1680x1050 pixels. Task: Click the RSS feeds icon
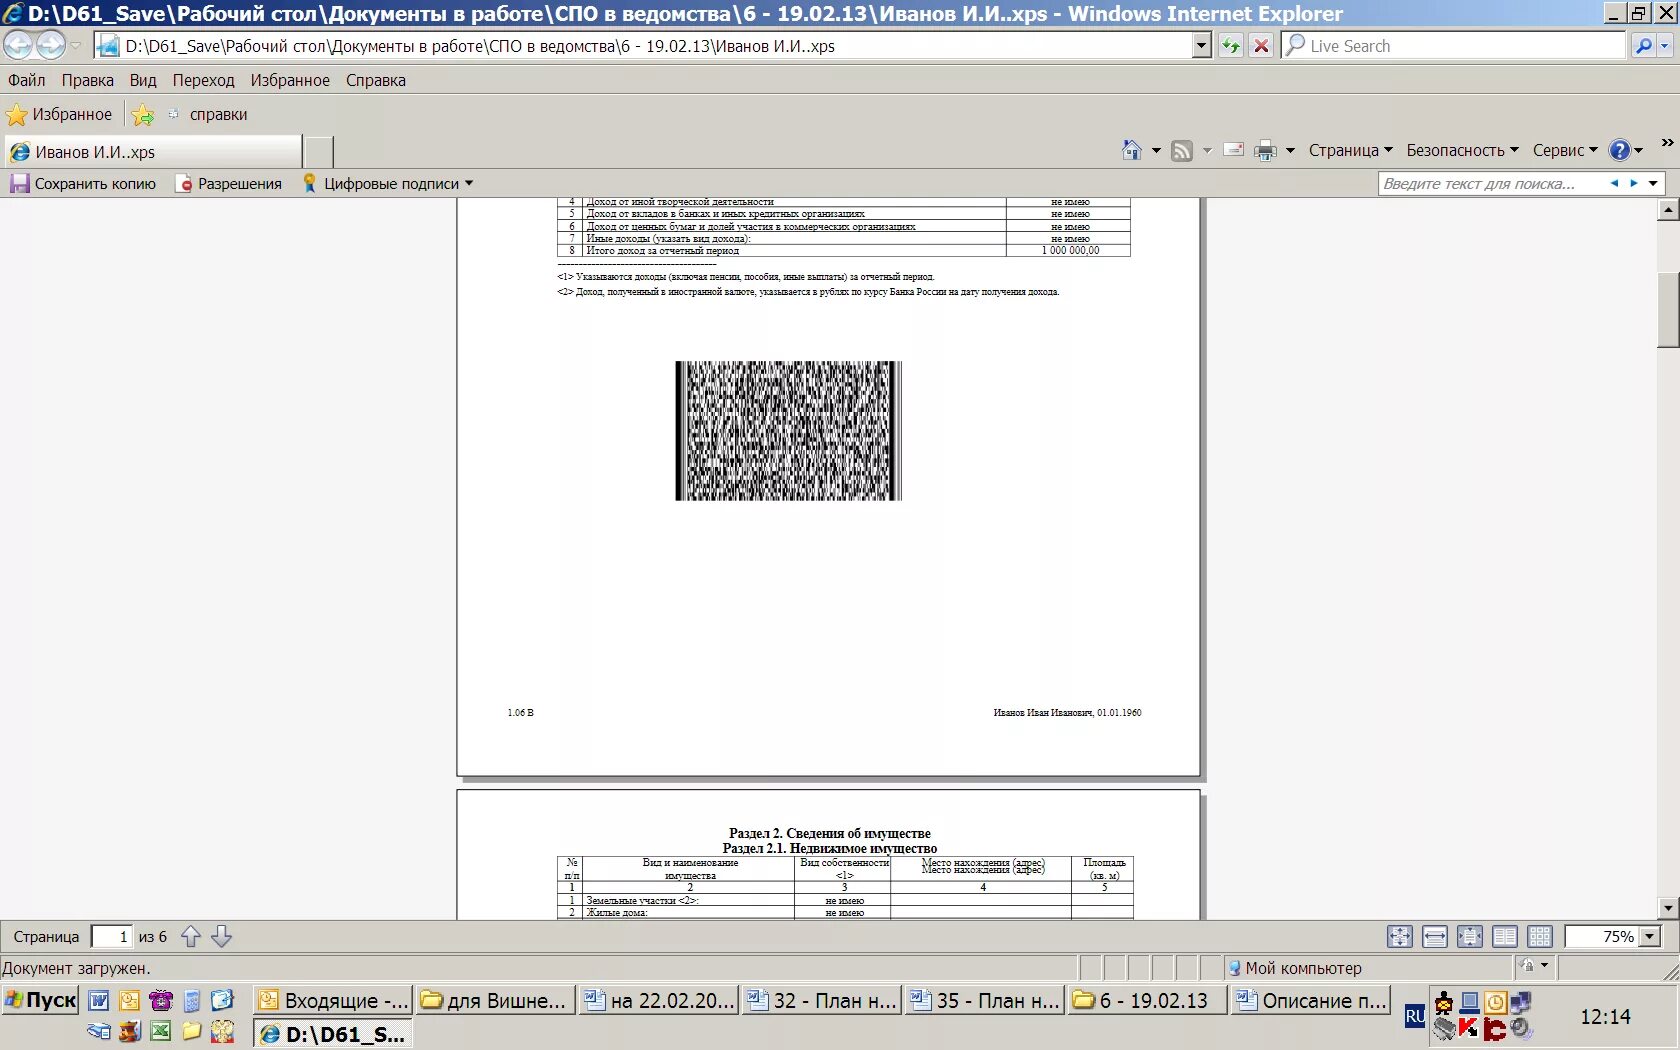pyautogui.click(x=1182, y=151)
